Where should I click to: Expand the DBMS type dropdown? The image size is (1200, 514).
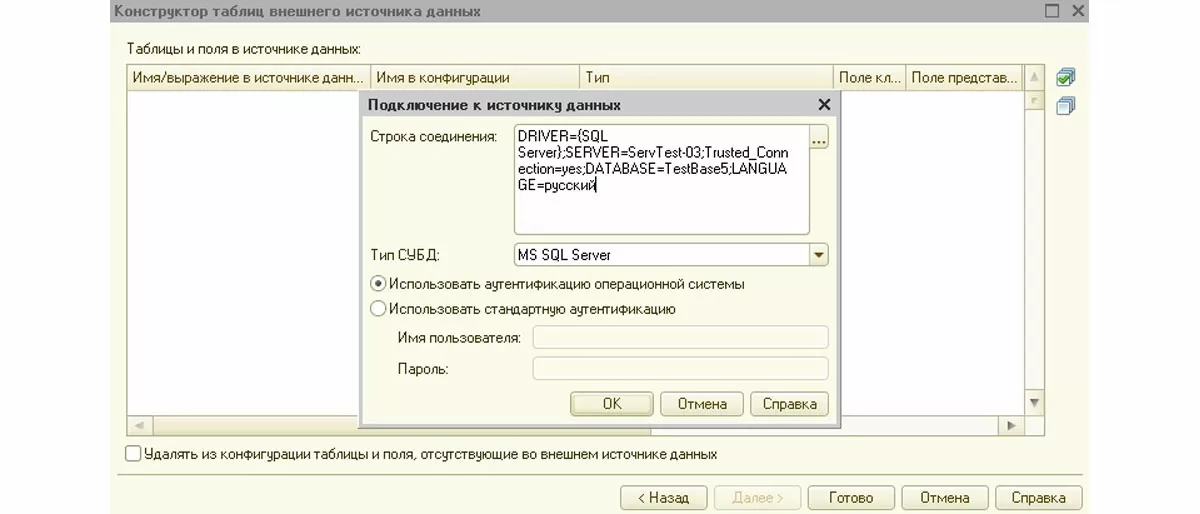[x=819, y=255]
